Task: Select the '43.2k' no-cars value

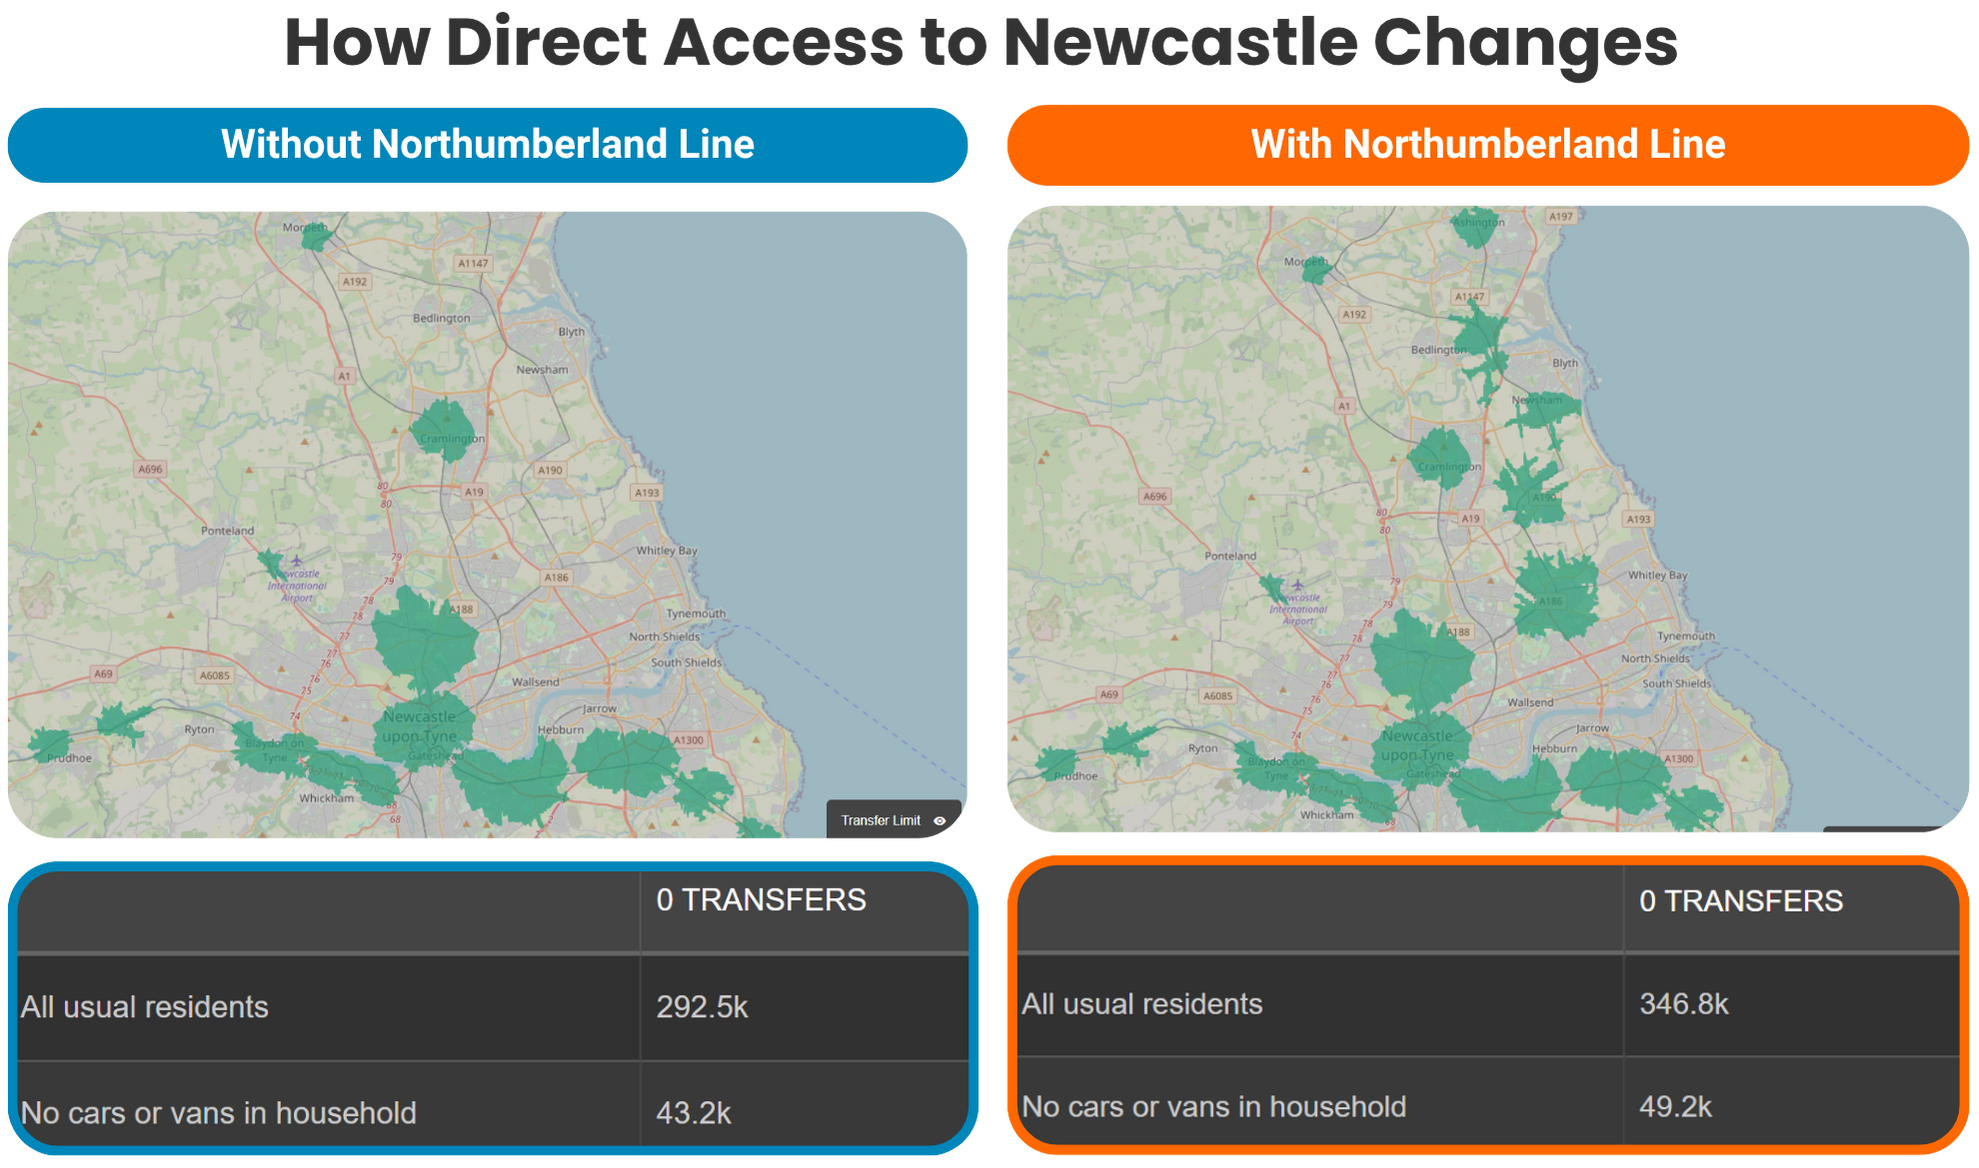Action: [x=693, y=1113]
